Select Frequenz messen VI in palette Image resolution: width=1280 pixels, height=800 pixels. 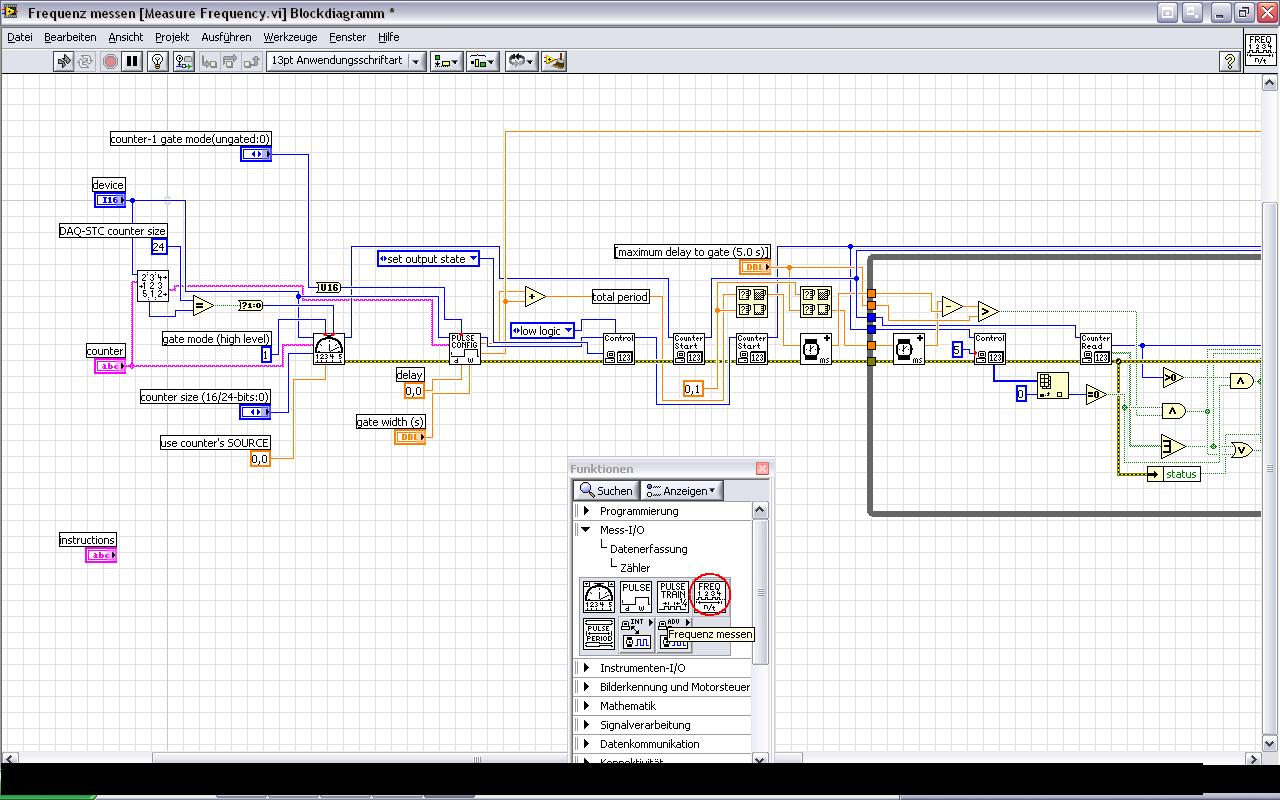(x=709, y=596)
